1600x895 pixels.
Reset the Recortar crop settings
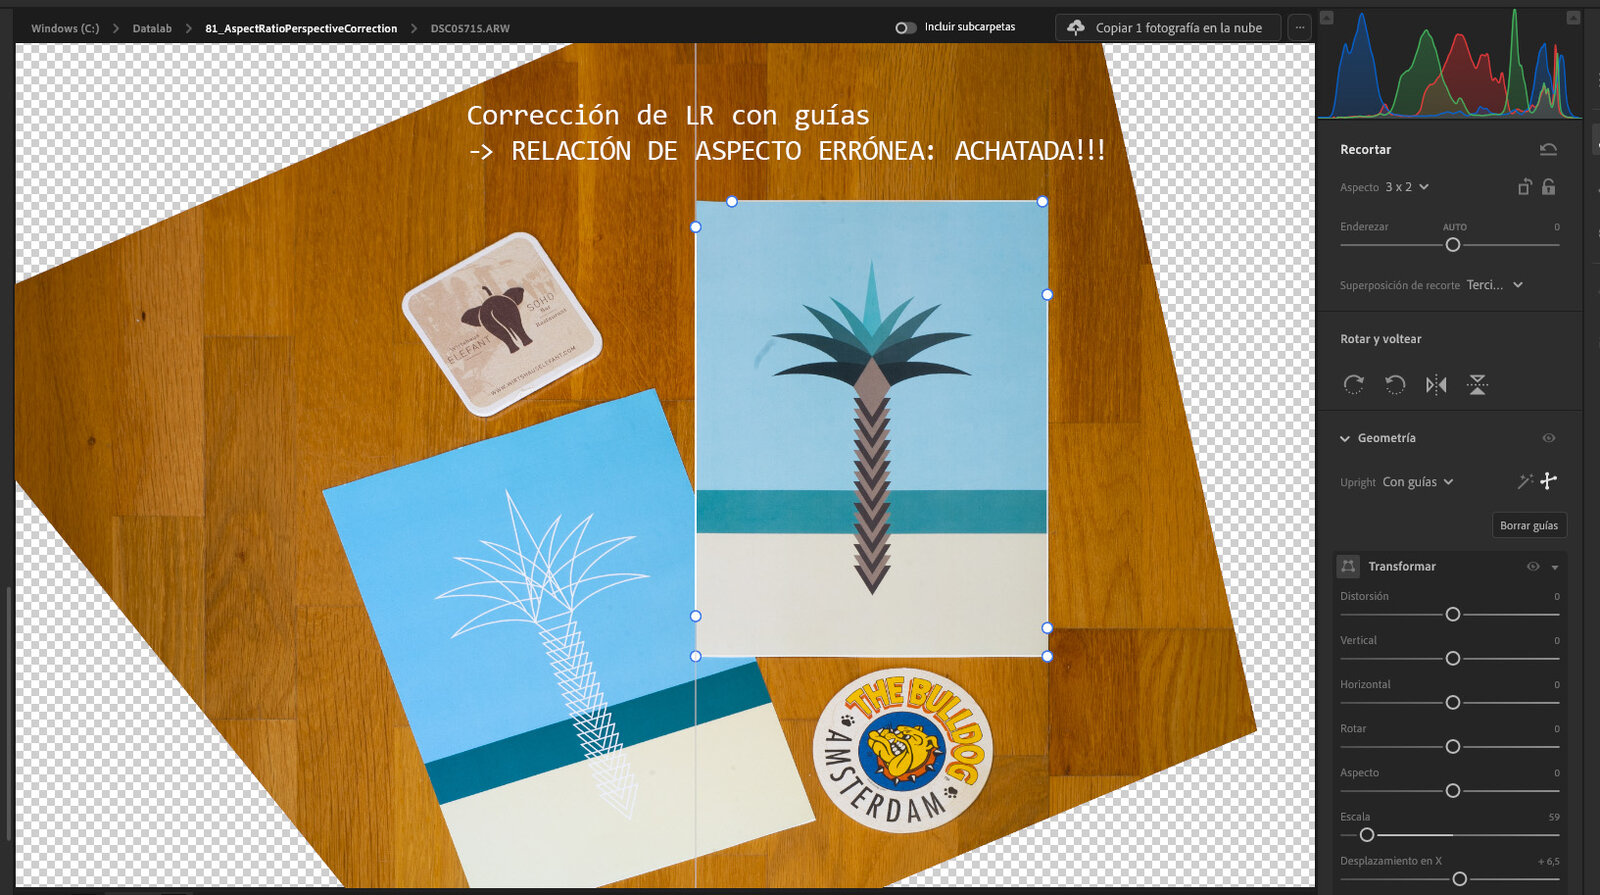click(x=1548, y=149)
